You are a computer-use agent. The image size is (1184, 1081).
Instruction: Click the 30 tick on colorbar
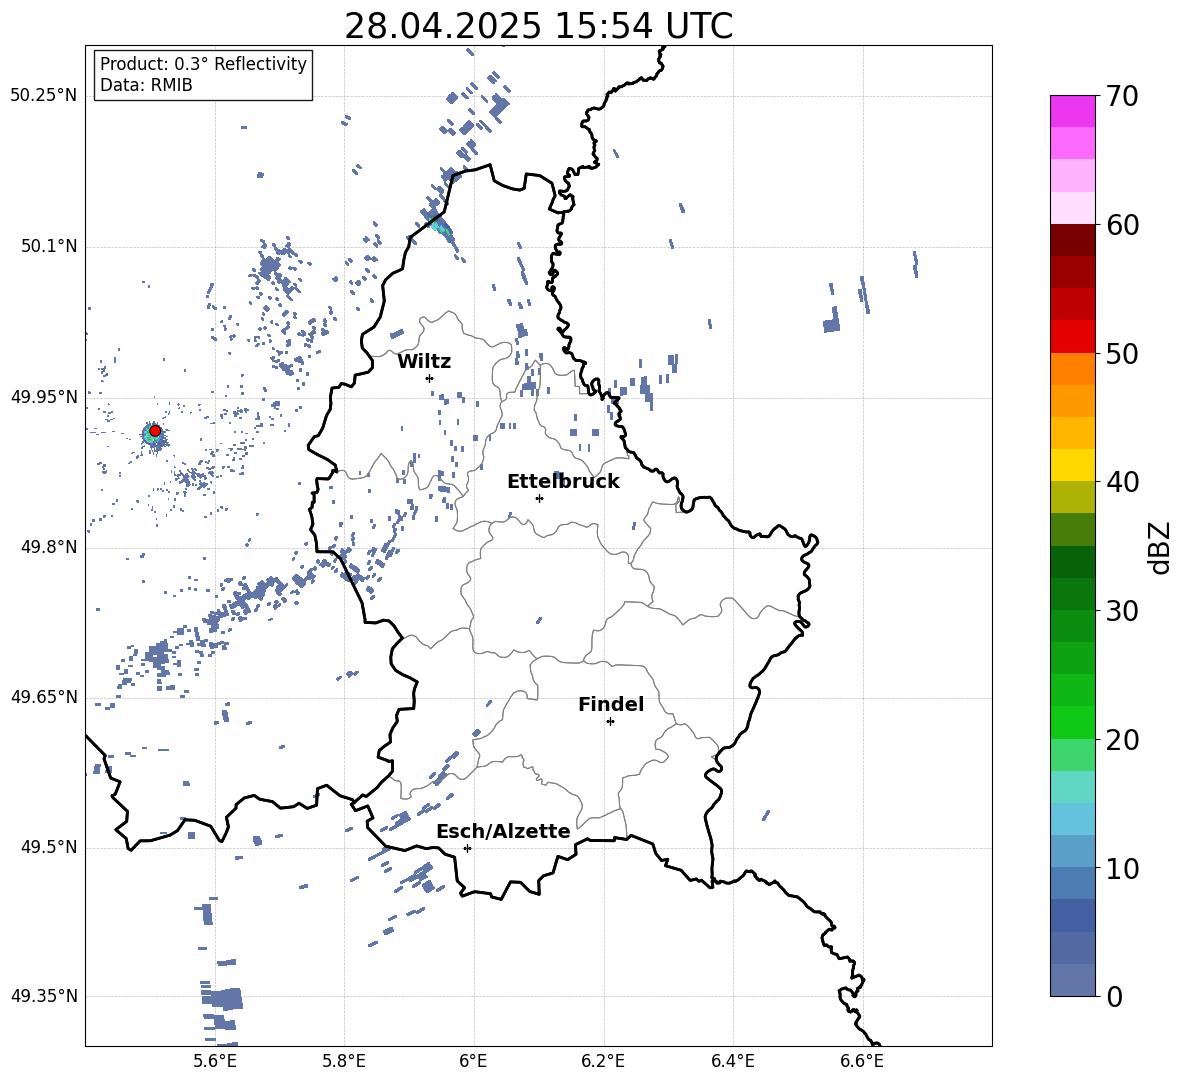pos(1122,611)
